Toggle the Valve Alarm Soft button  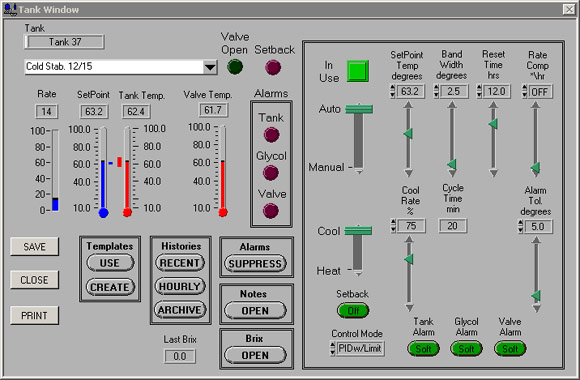[510, 349]
